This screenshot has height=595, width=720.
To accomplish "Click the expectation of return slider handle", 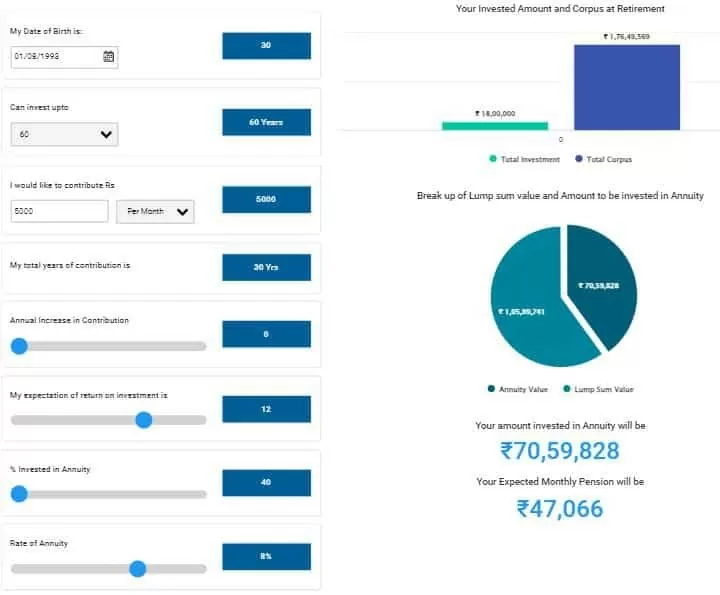I will pos(143,420).
